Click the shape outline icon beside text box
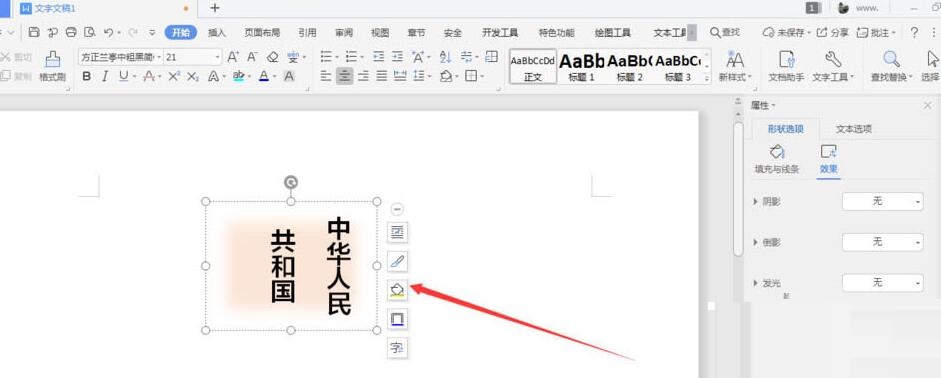The width and height of the screenshot is (941, 378). tap(397, 319)
